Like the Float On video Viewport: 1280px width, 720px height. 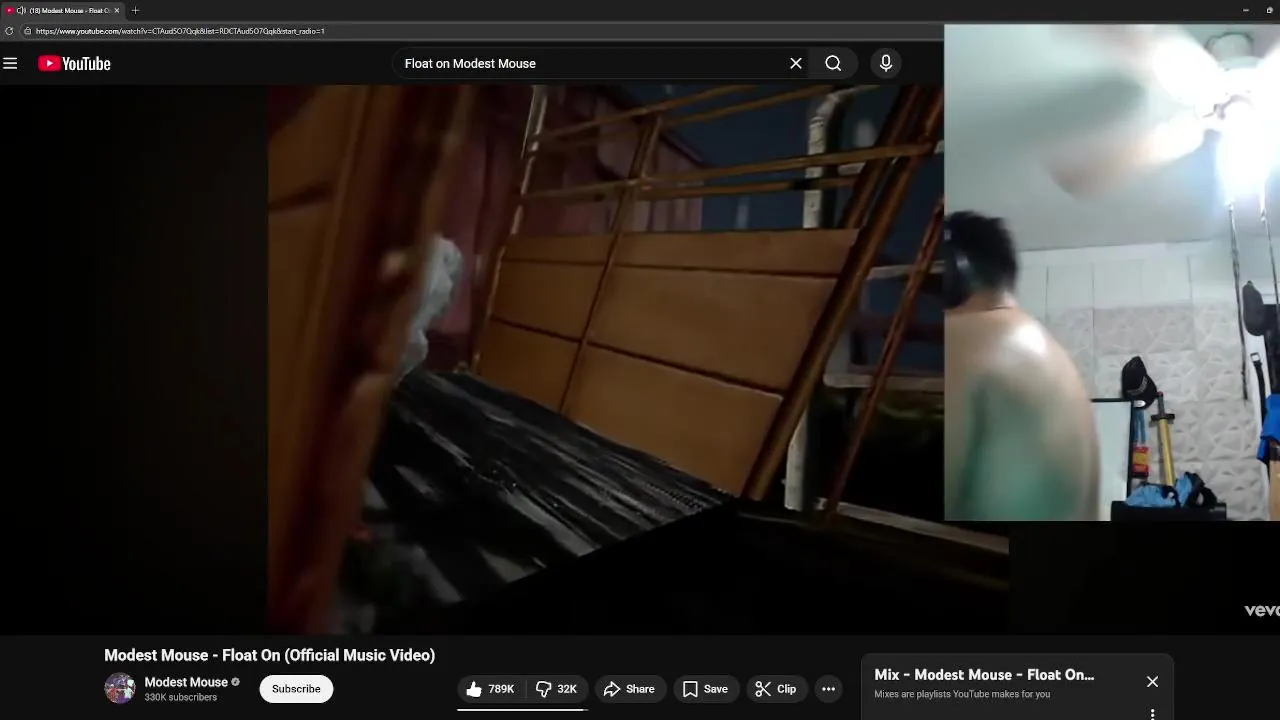click(490, 689)
